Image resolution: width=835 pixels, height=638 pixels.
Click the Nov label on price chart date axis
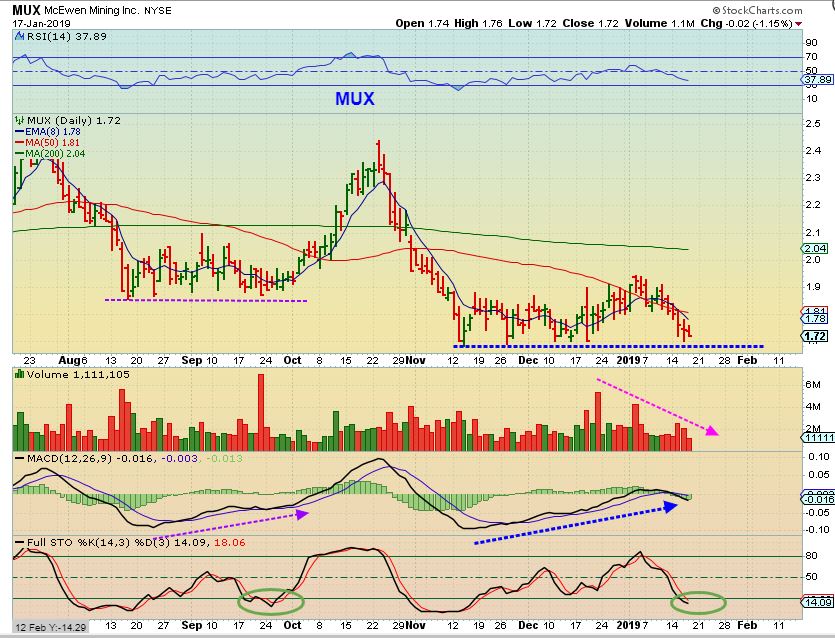point(416,361)
